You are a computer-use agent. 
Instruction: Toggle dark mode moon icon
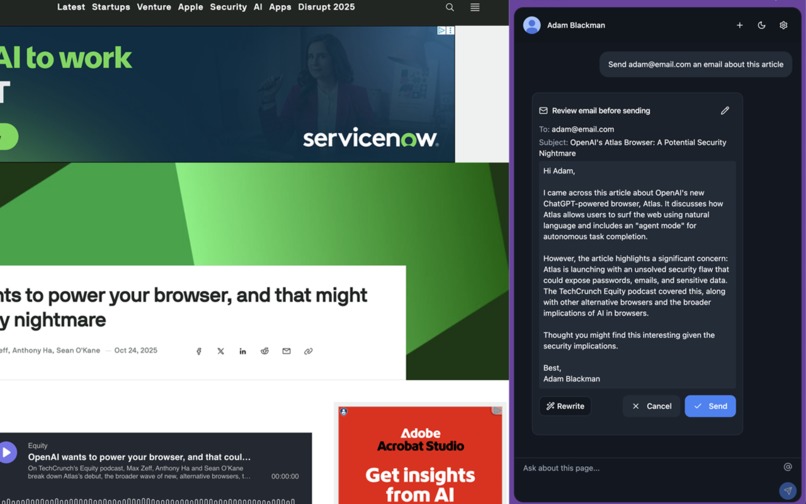762,25
